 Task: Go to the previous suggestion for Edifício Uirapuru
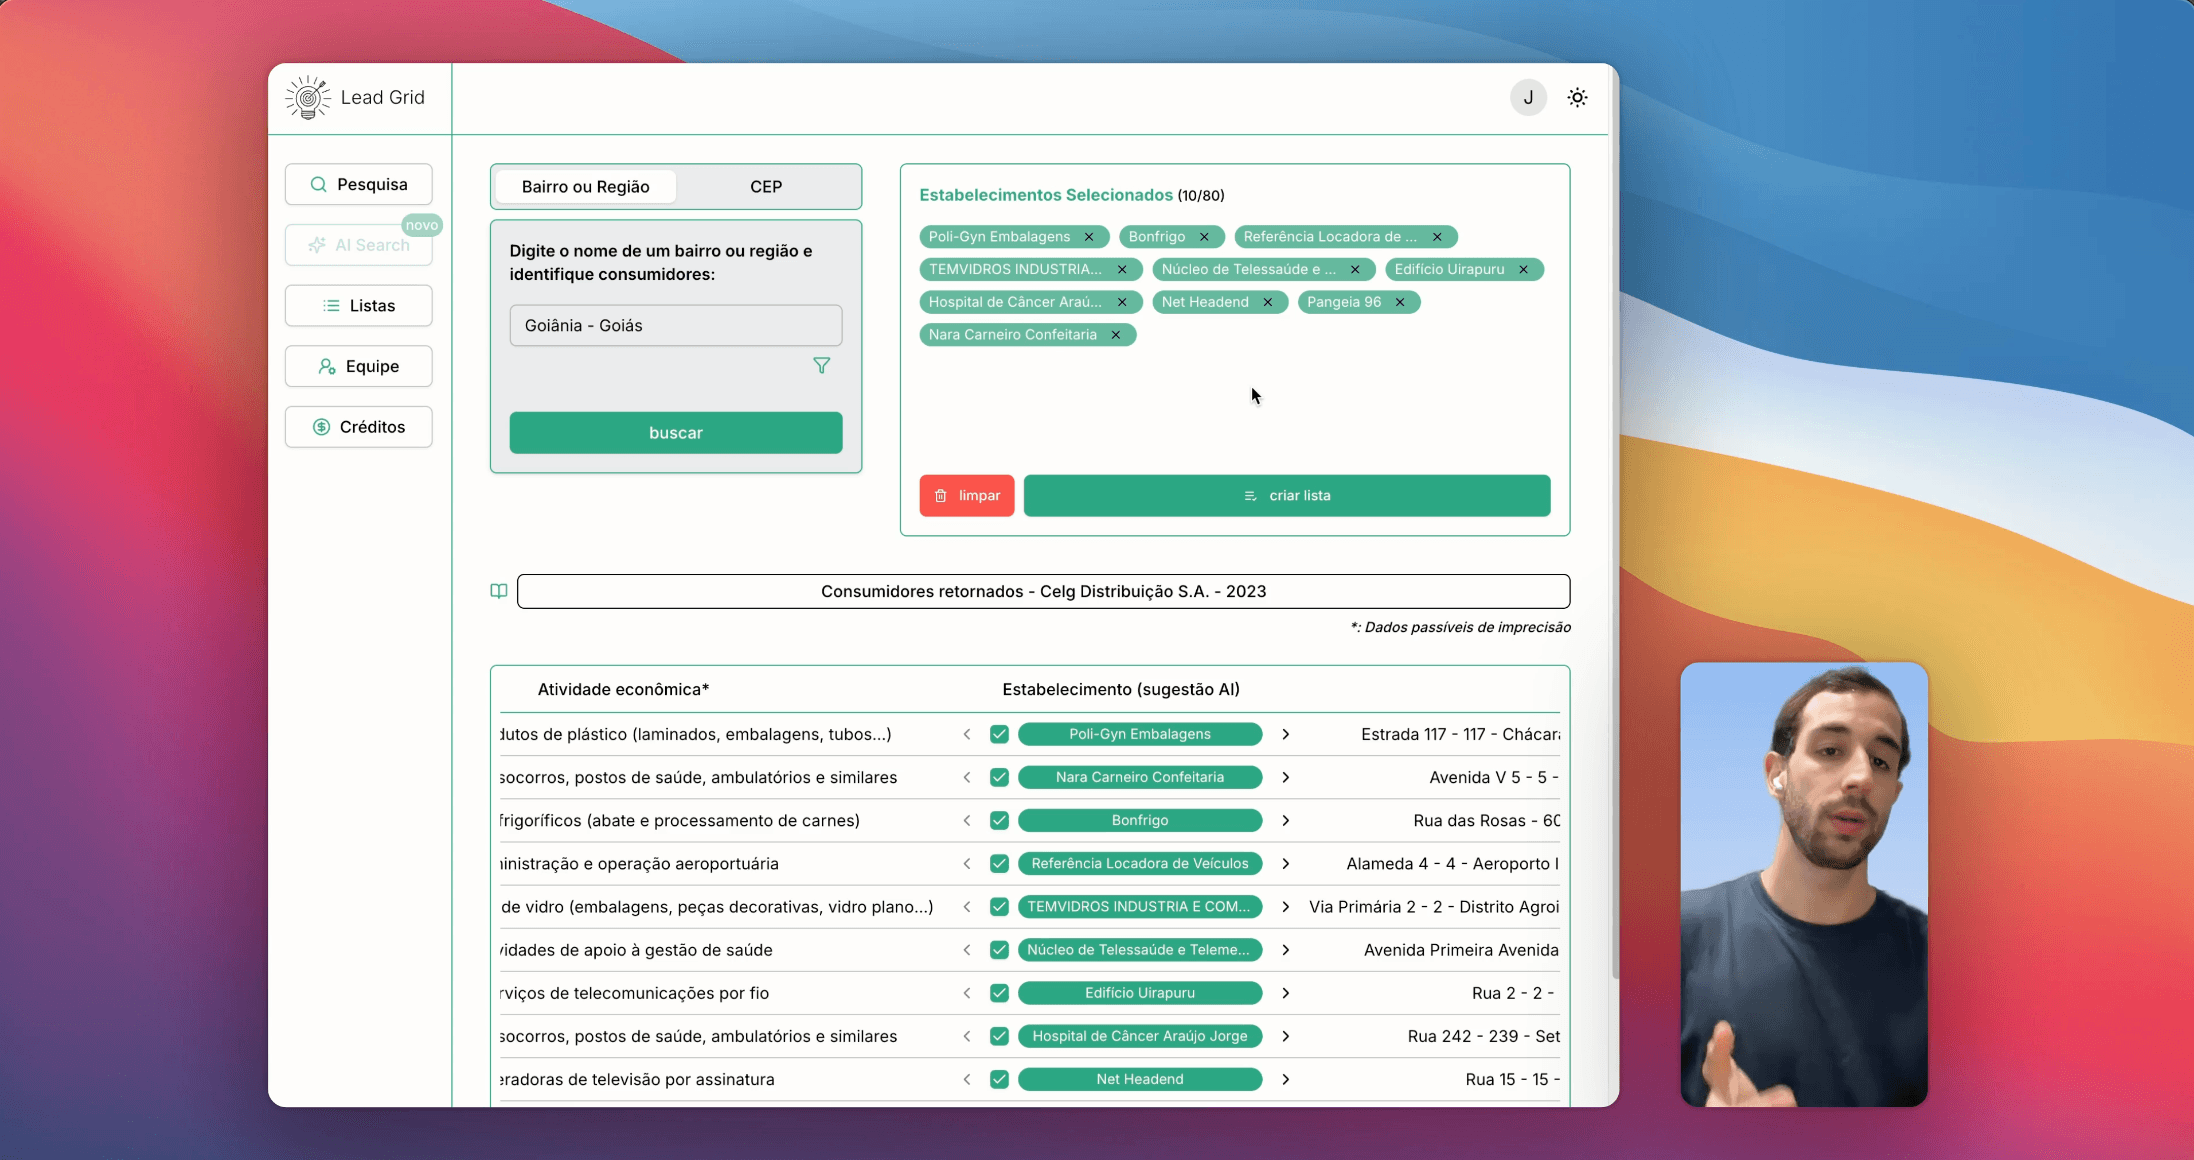click(967, 993)
